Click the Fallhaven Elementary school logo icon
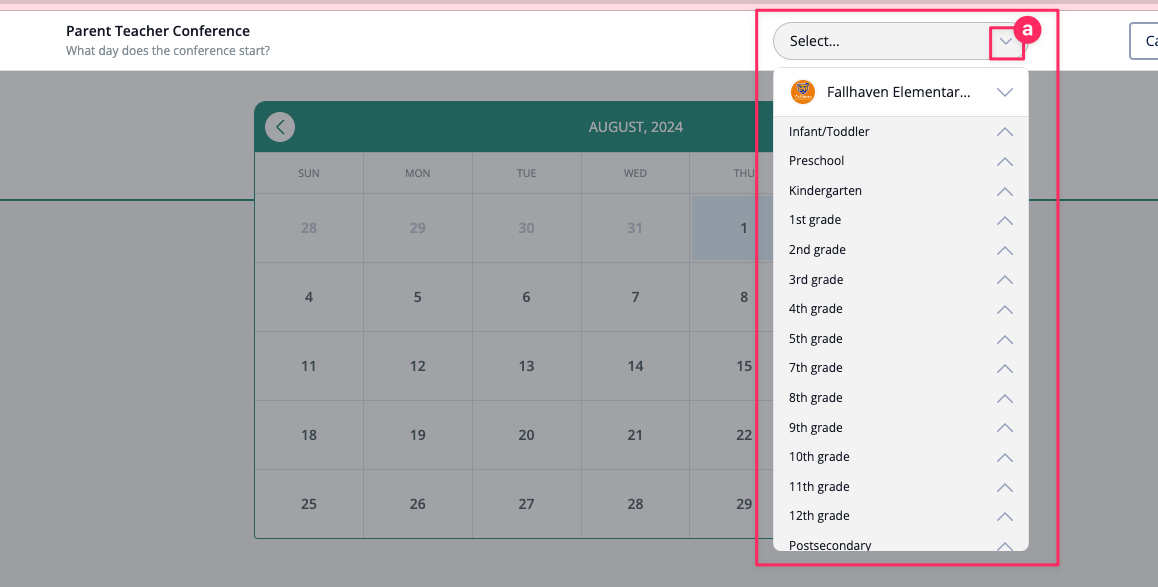 pos(803,92)
